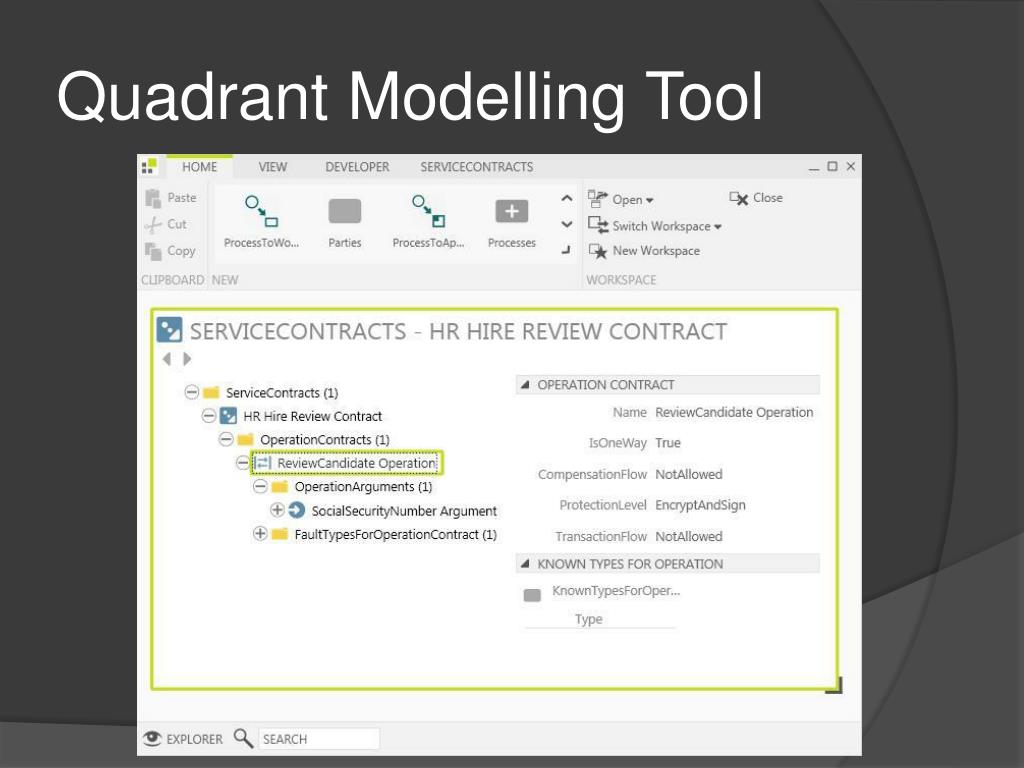Click the KnownTypesForOper... gray icon
The image size is (1024, 768).
532,595
